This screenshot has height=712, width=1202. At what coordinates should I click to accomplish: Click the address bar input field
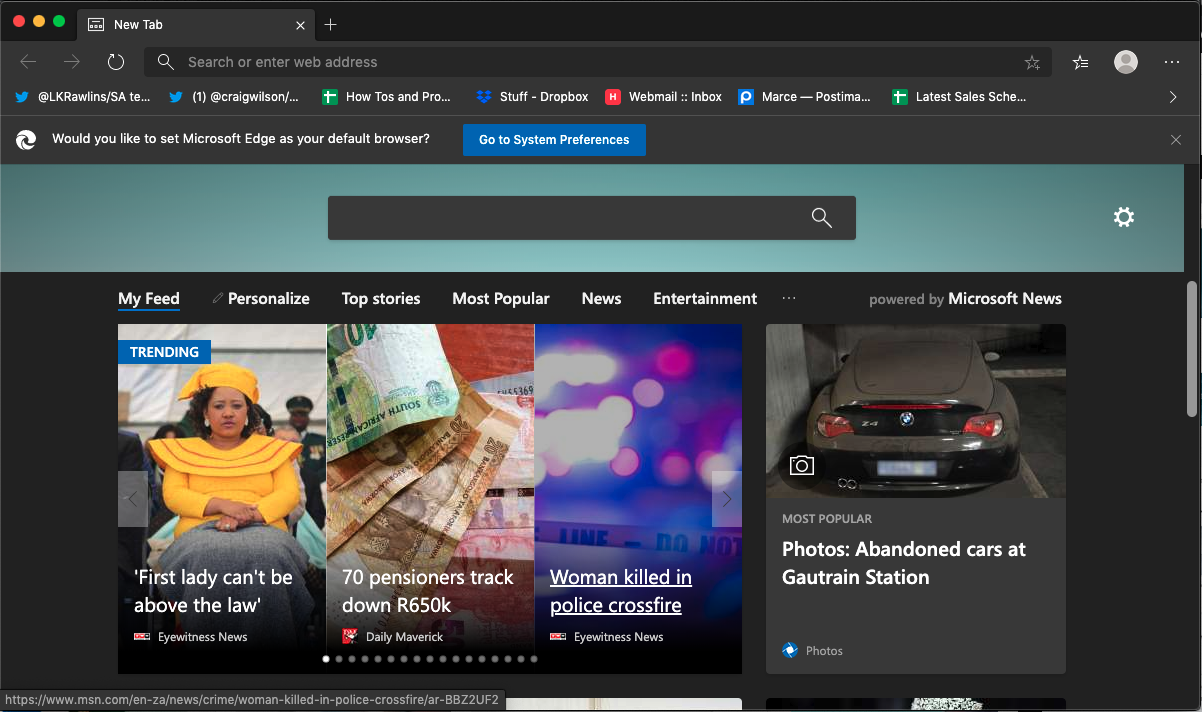pyautogui.click(x=600, y=62)
